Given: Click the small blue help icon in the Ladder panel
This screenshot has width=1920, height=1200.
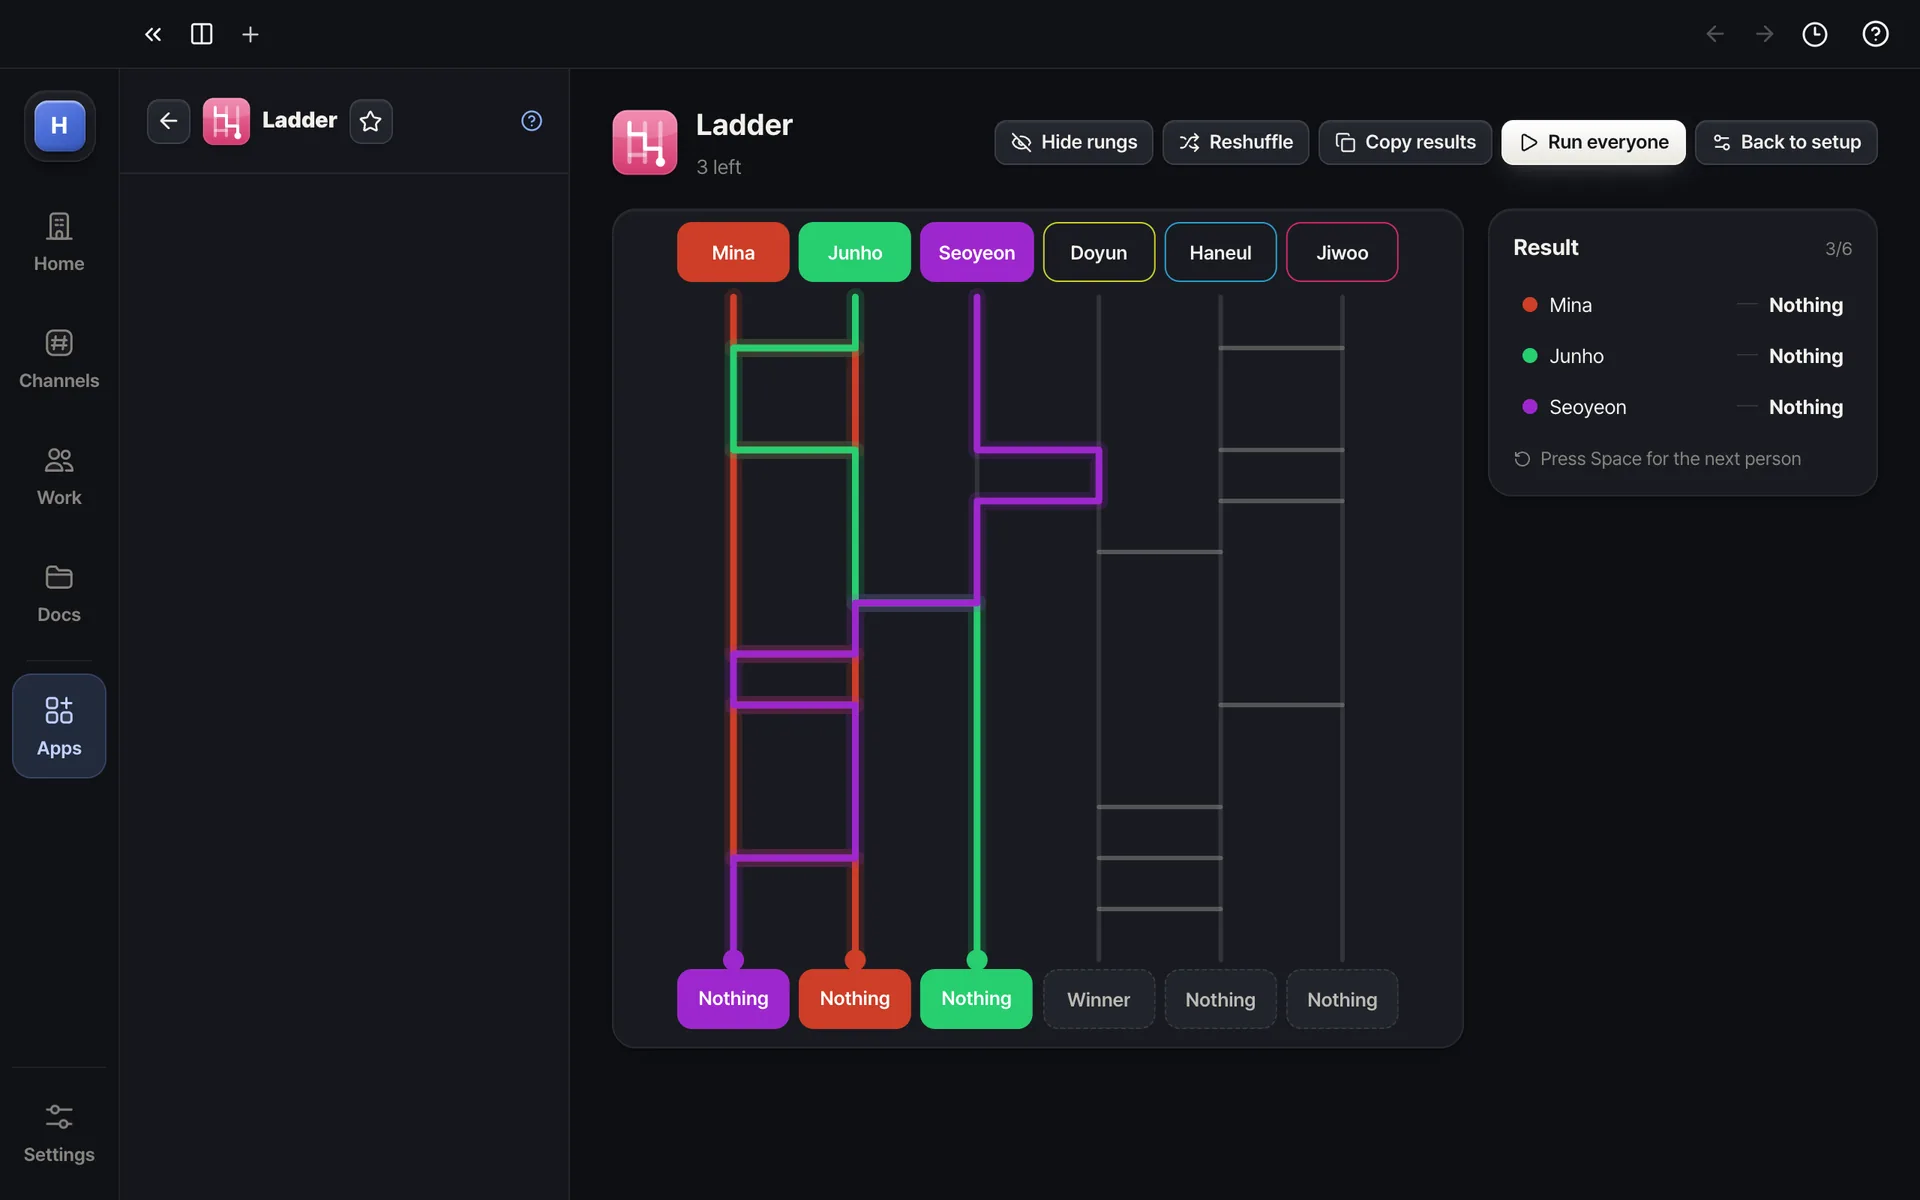Looking at the screenshot, I should (532, 121).
